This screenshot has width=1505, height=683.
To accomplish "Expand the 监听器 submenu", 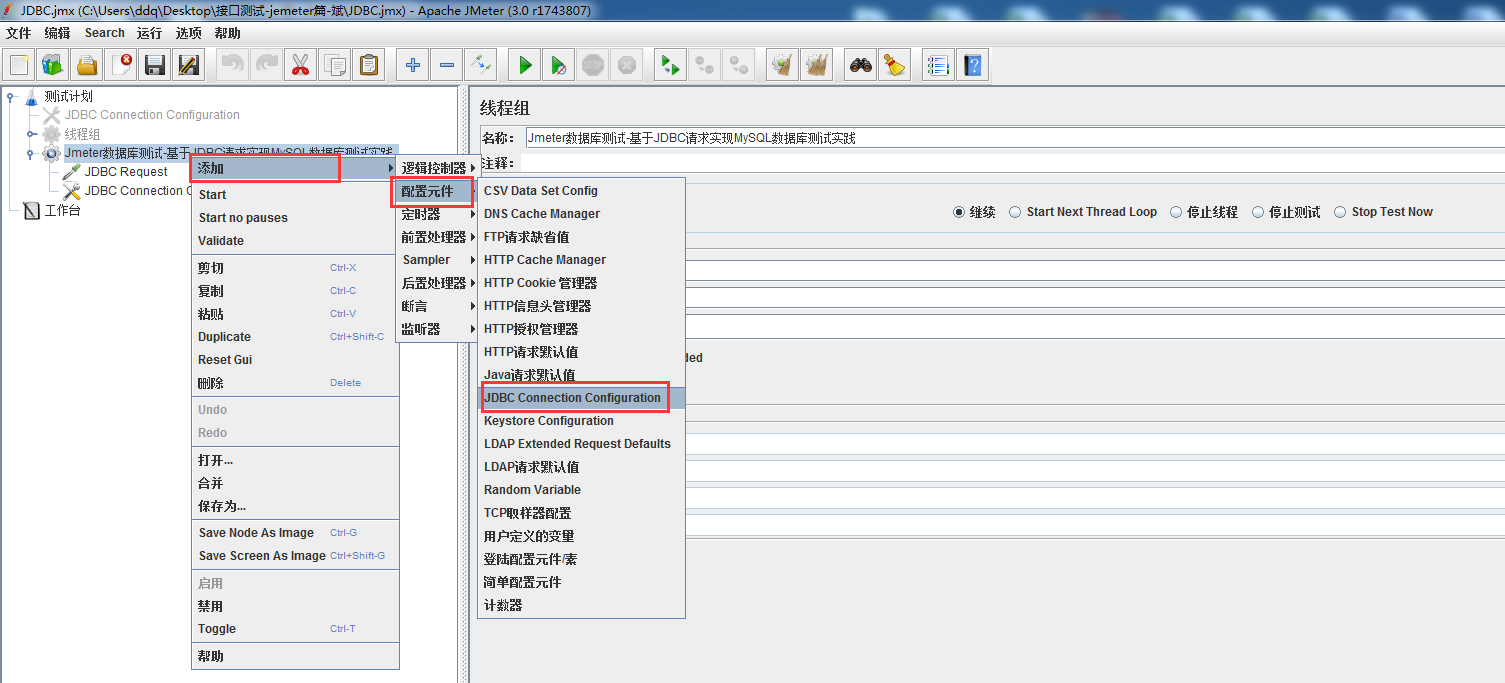I will pos(428,329).
